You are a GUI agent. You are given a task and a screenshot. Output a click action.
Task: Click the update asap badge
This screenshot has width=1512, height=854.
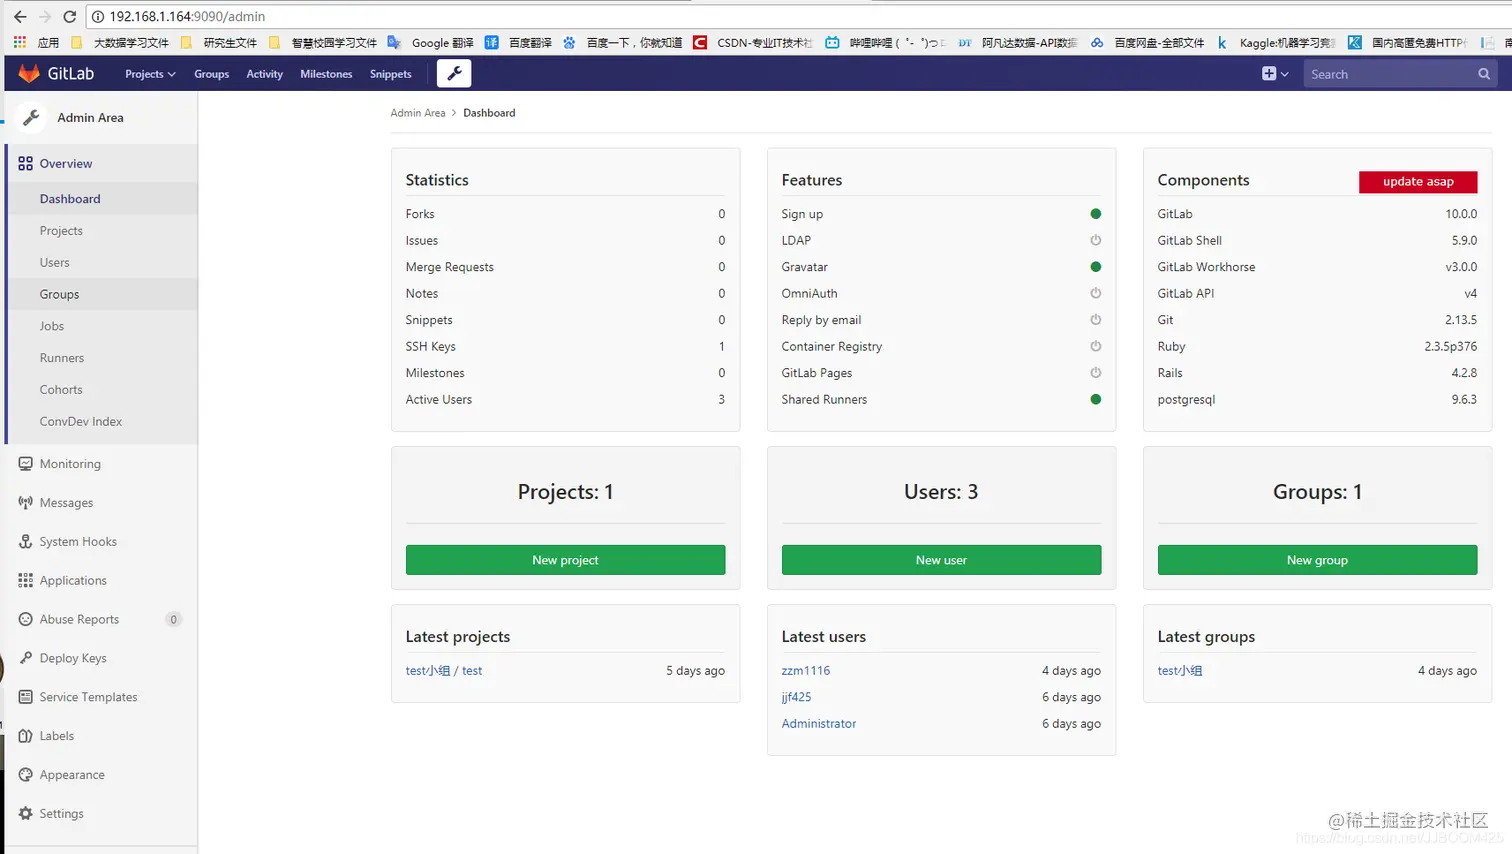1418,181
